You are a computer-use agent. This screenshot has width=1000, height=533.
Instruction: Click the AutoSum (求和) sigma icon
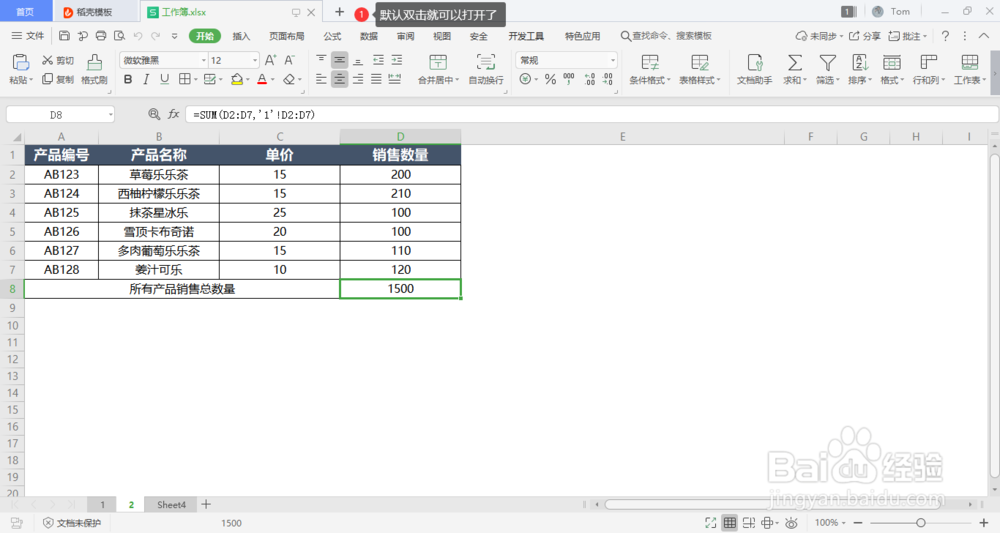click(x=795, y=62)
